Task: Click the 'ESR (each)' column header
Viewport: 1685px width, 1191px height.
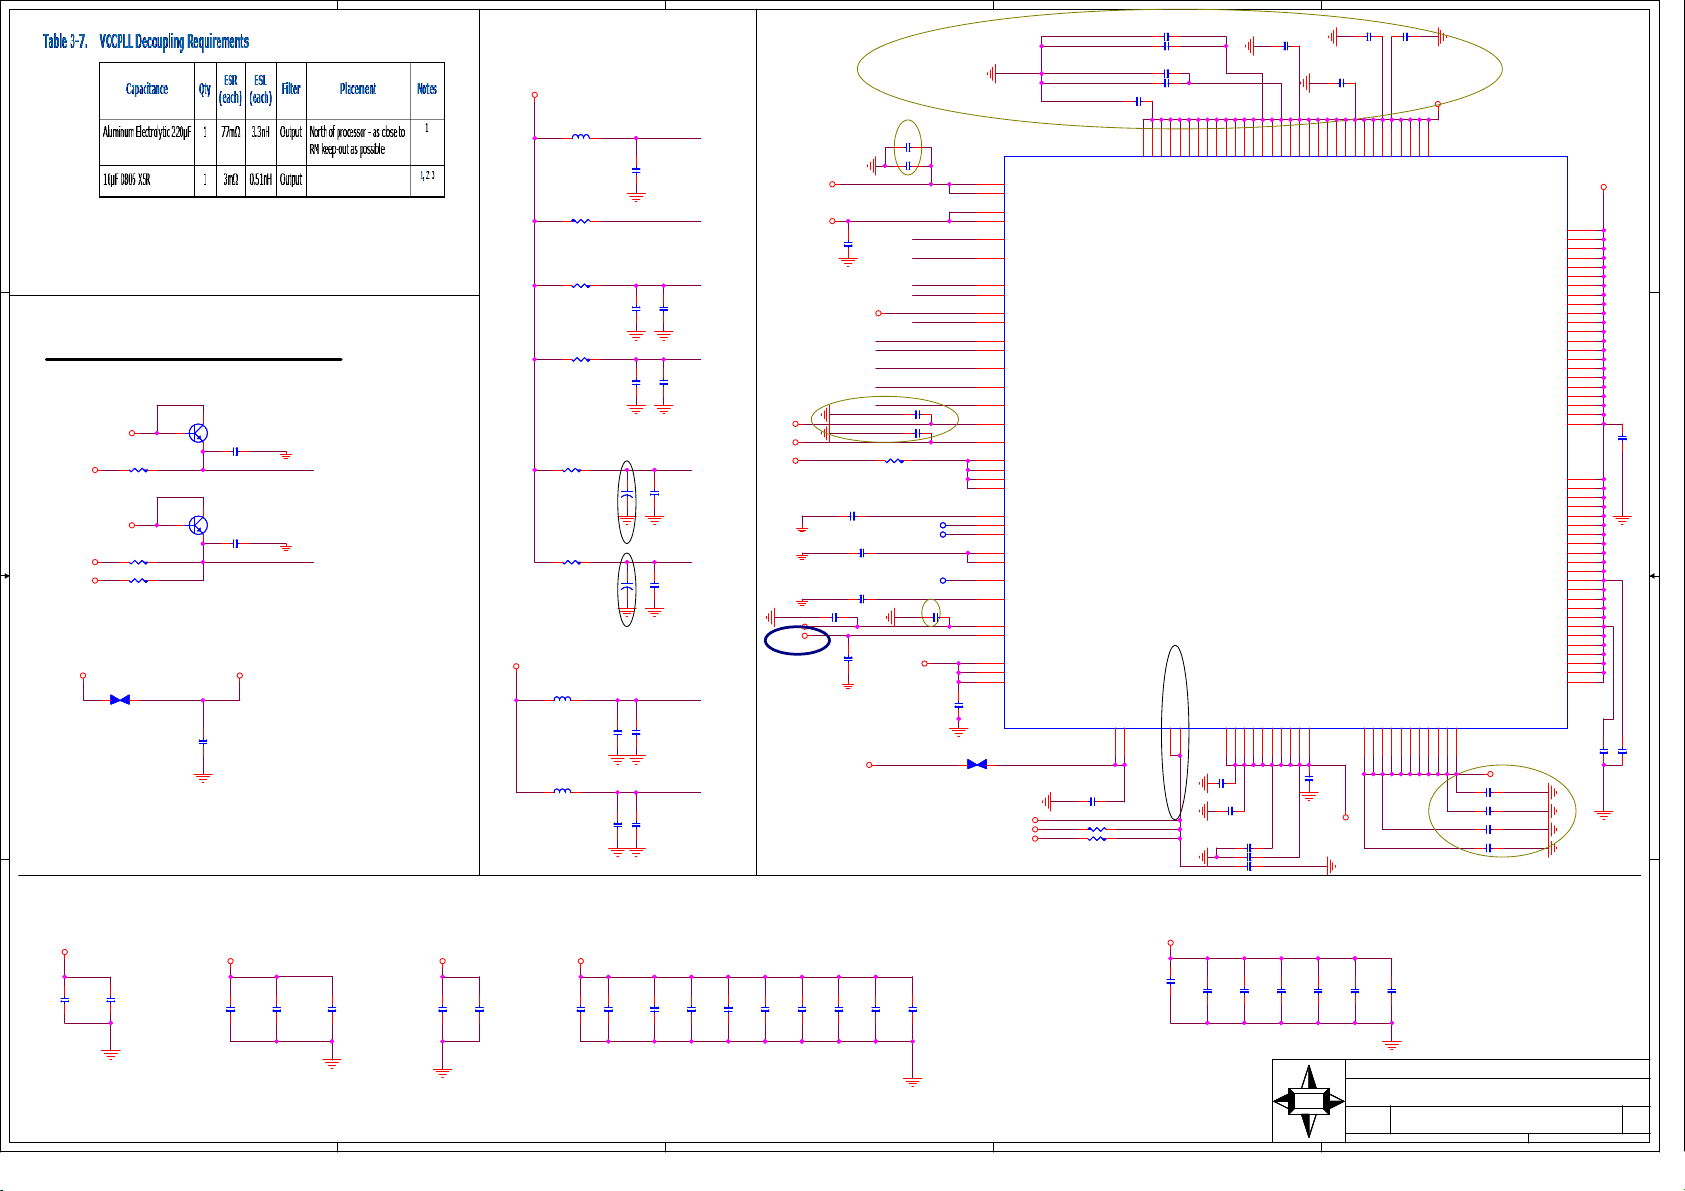Action: point(231,89)
